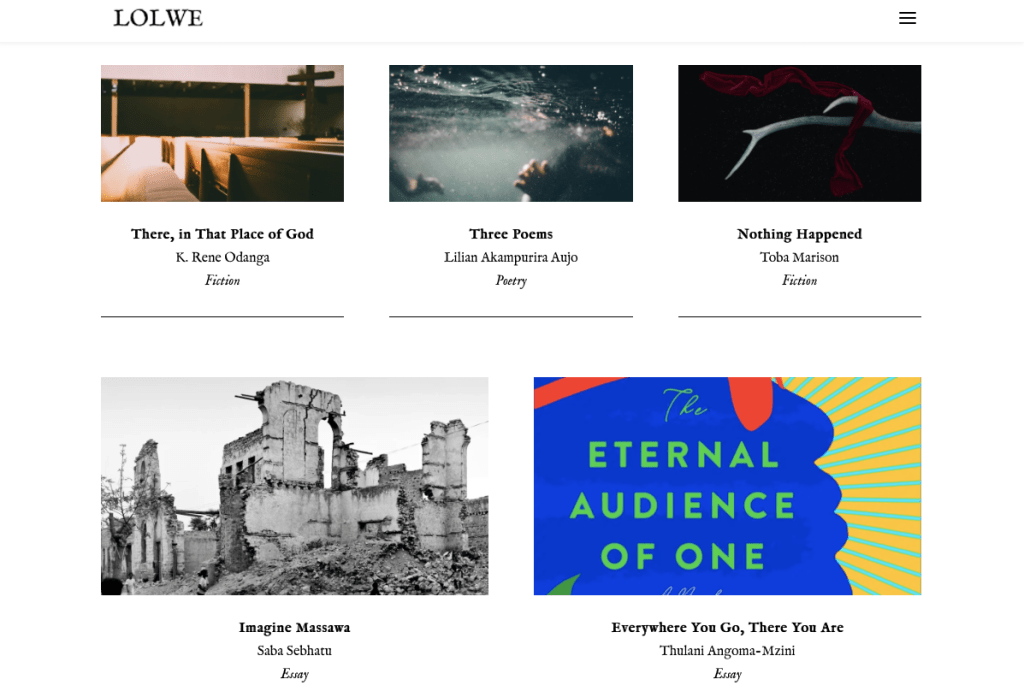Open the 'Three Poems' title link
1024x697 pixels.
(511, 234)
